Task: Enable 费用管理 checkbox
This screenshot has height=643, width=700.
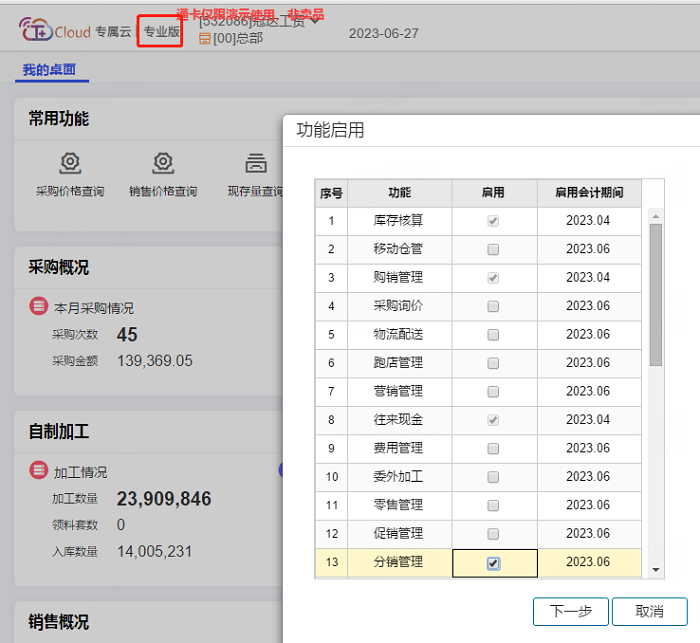Action: coord(493,448)
